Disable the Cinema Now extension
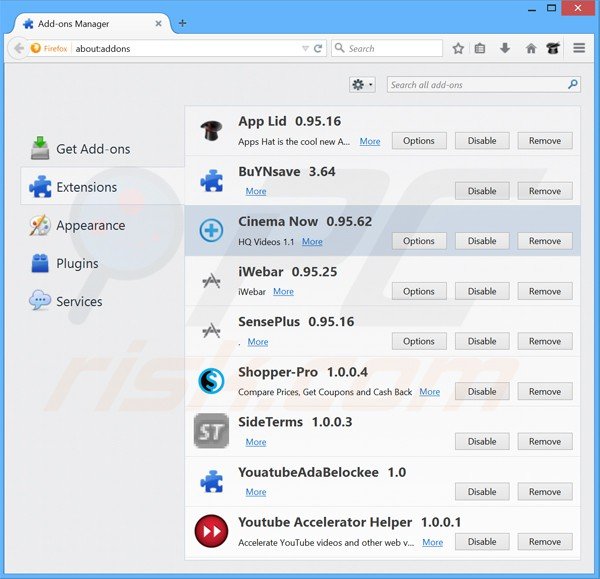This screenshot has width=600, height=579. (x=482, y=241)
